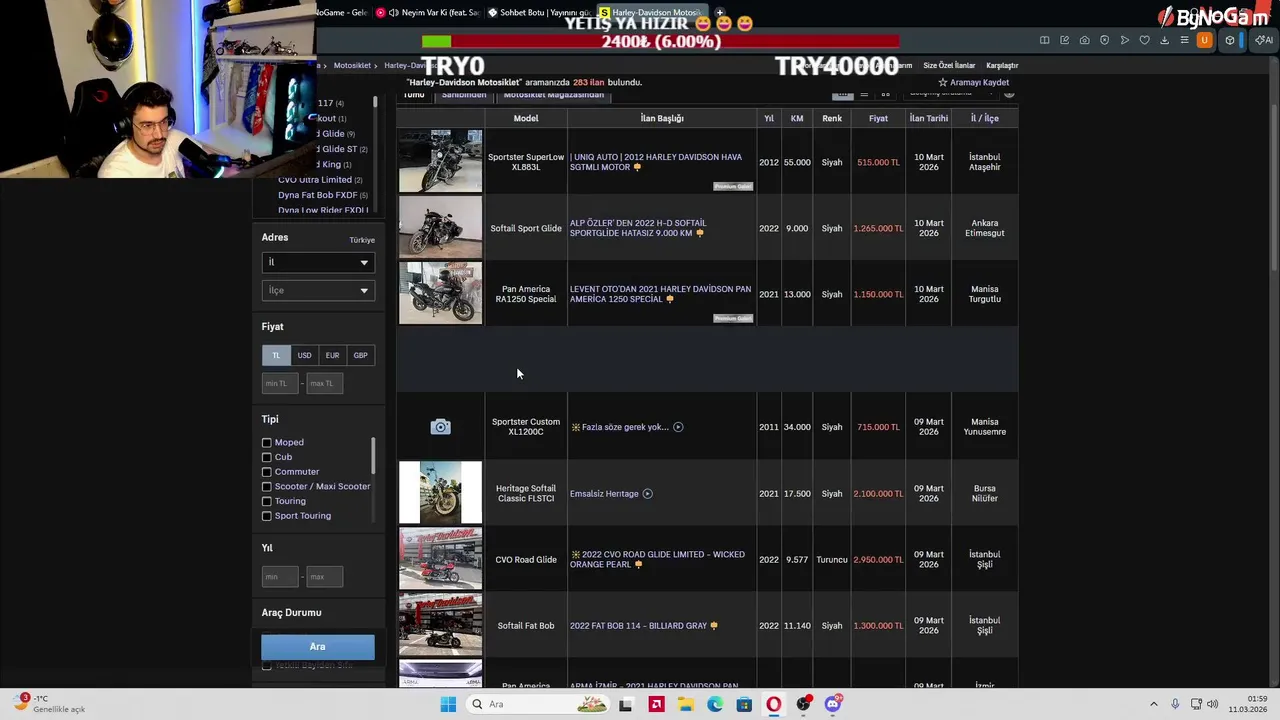
Task: Launch AMD software from the taskbar
Action: [x=656, y=704]
